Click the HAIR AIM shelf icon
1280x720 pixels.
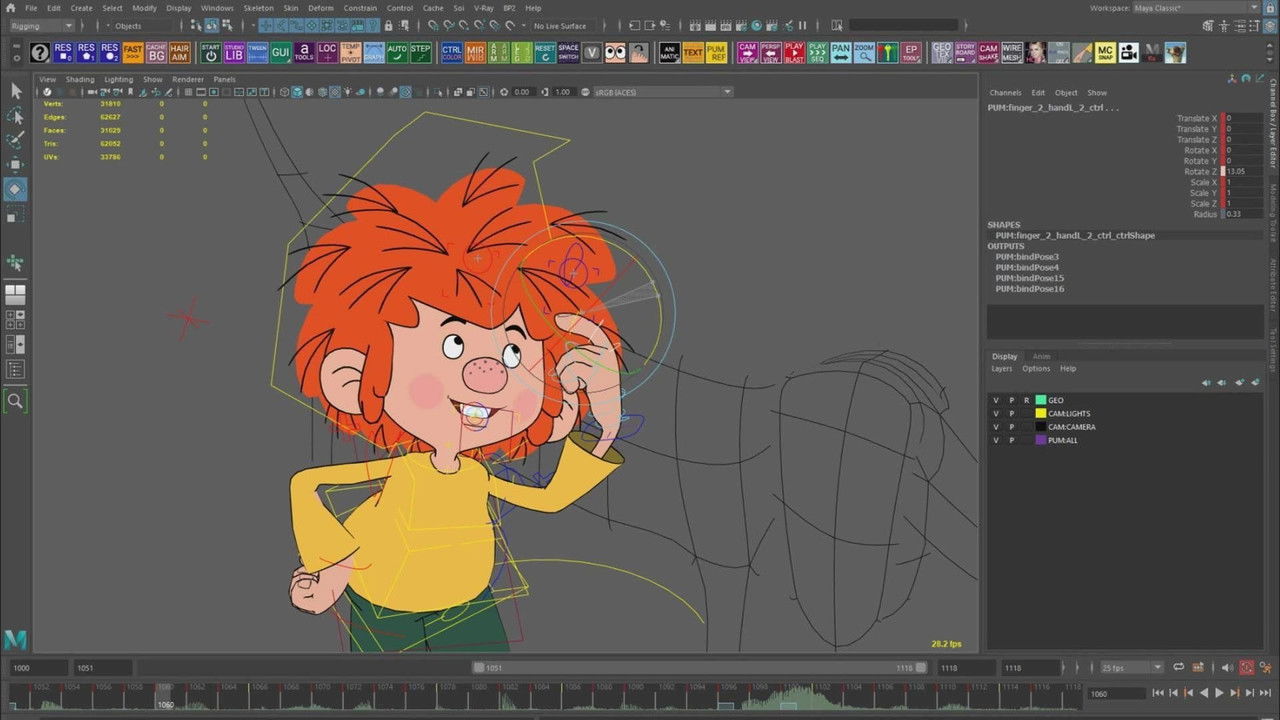[x=179, y=52]
